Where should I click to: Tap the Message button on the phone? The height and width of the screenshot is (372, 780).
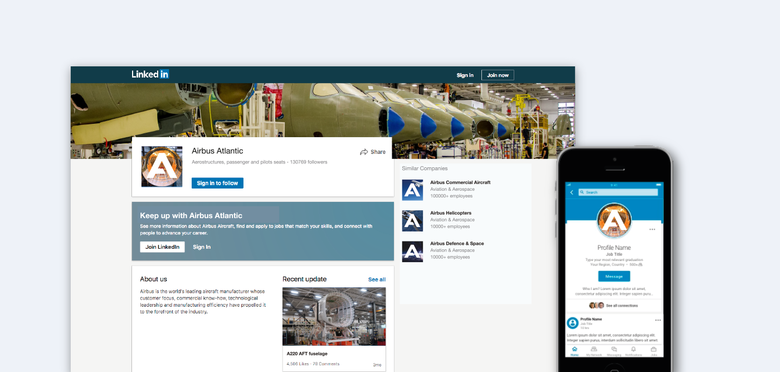coord(614,277)
